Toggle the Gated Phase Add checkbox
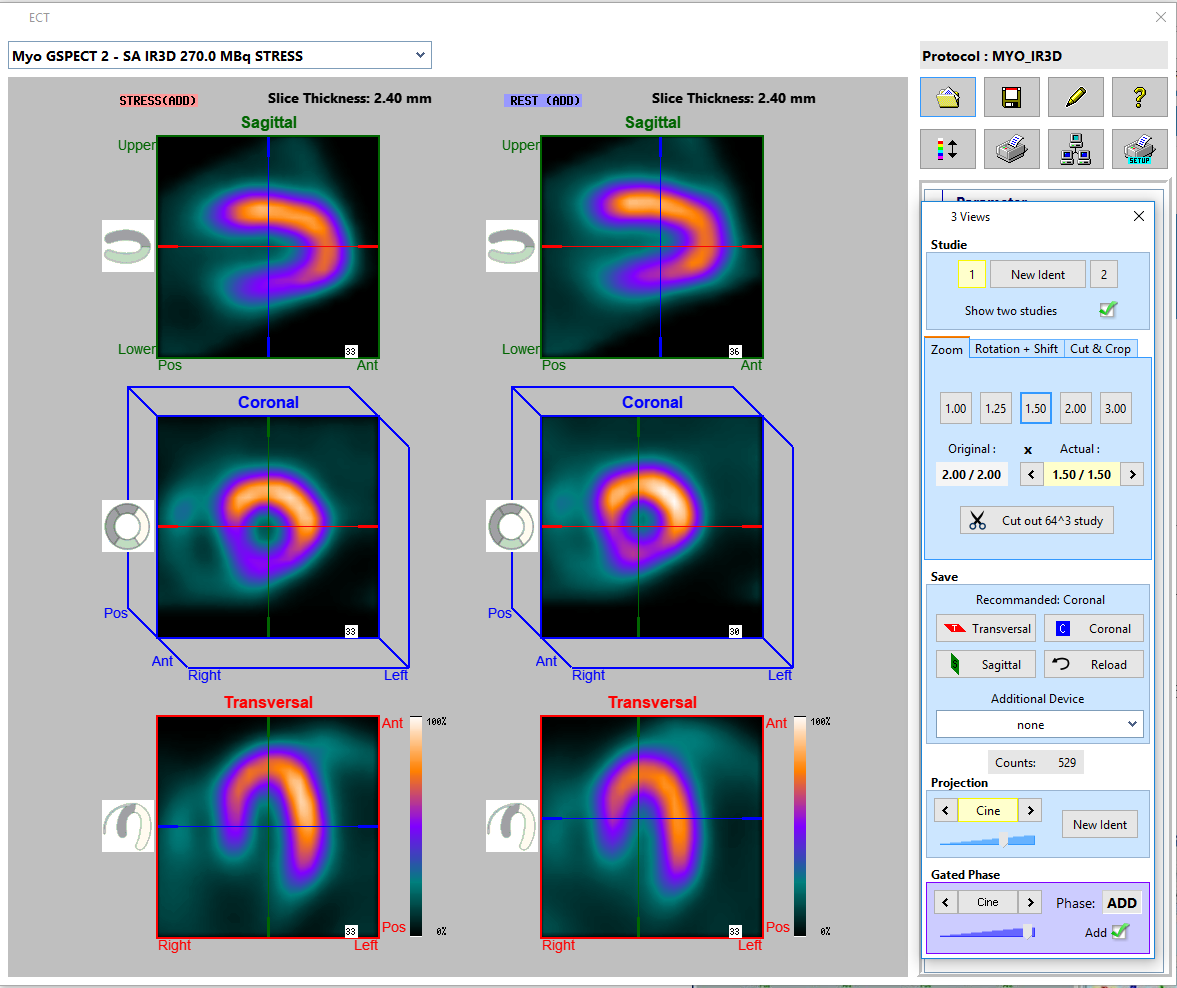1177x988 pixels. [1120, 932]
